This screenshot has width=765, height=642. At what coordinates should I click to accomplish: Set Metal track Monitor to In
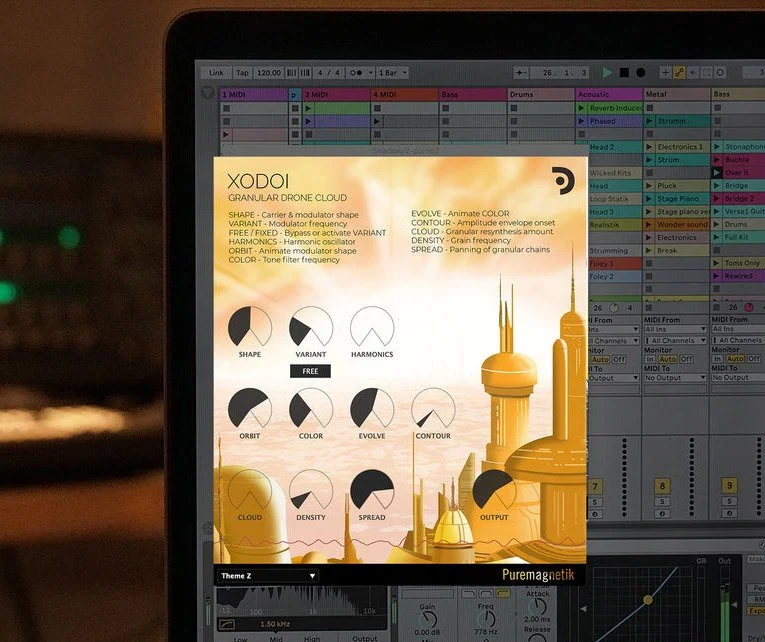coord(650,359)
